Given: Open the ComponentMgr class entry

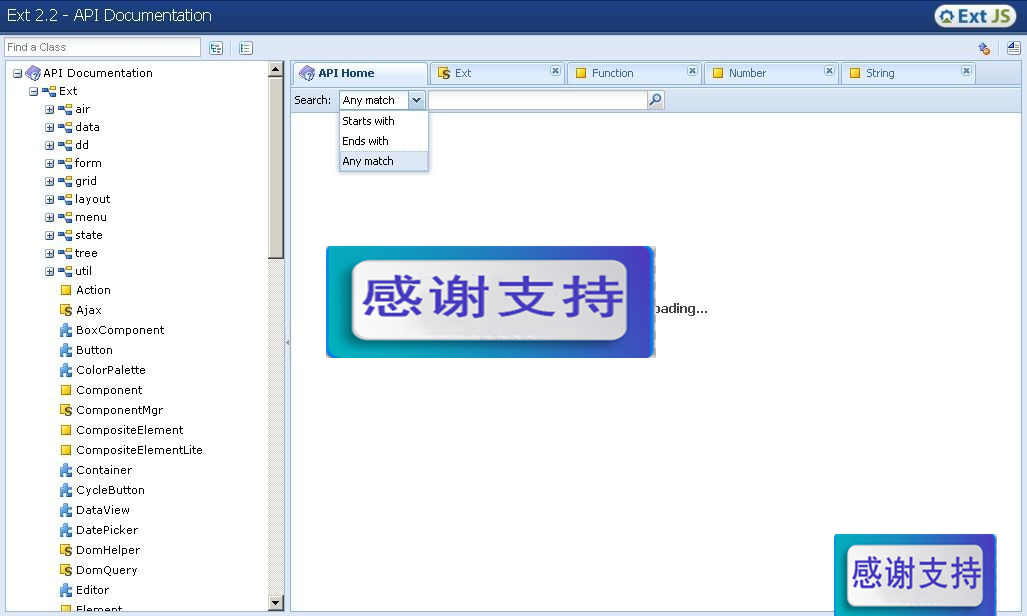Looking at the screenshot, I should tap(119, 410).
